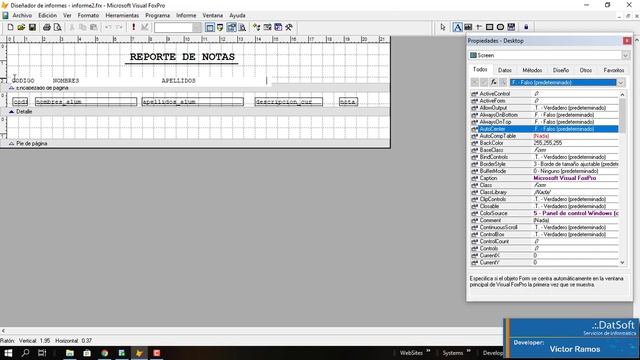Open File Explorer from the taskbar
This screenshot has height=360, width=640.
pyautogui.click(x=70, y=353)
